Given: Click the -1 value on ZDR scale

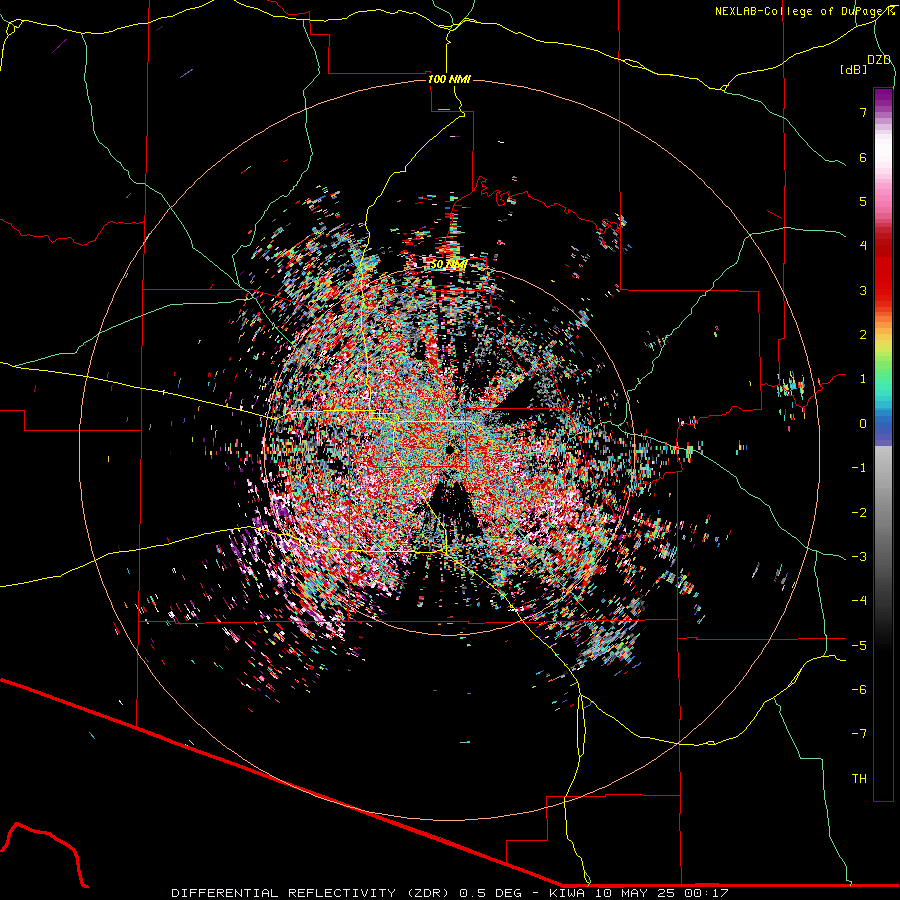Looking at the screenshot, I should click(x=859, y=468).
